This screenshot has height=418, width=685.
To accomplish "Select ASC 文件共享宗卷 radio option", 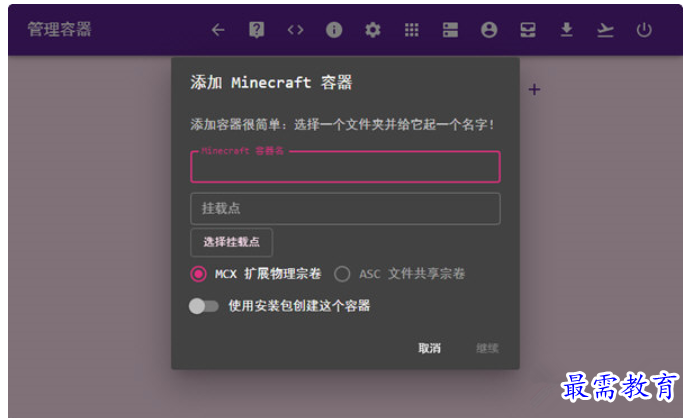I will coord(342,274).
